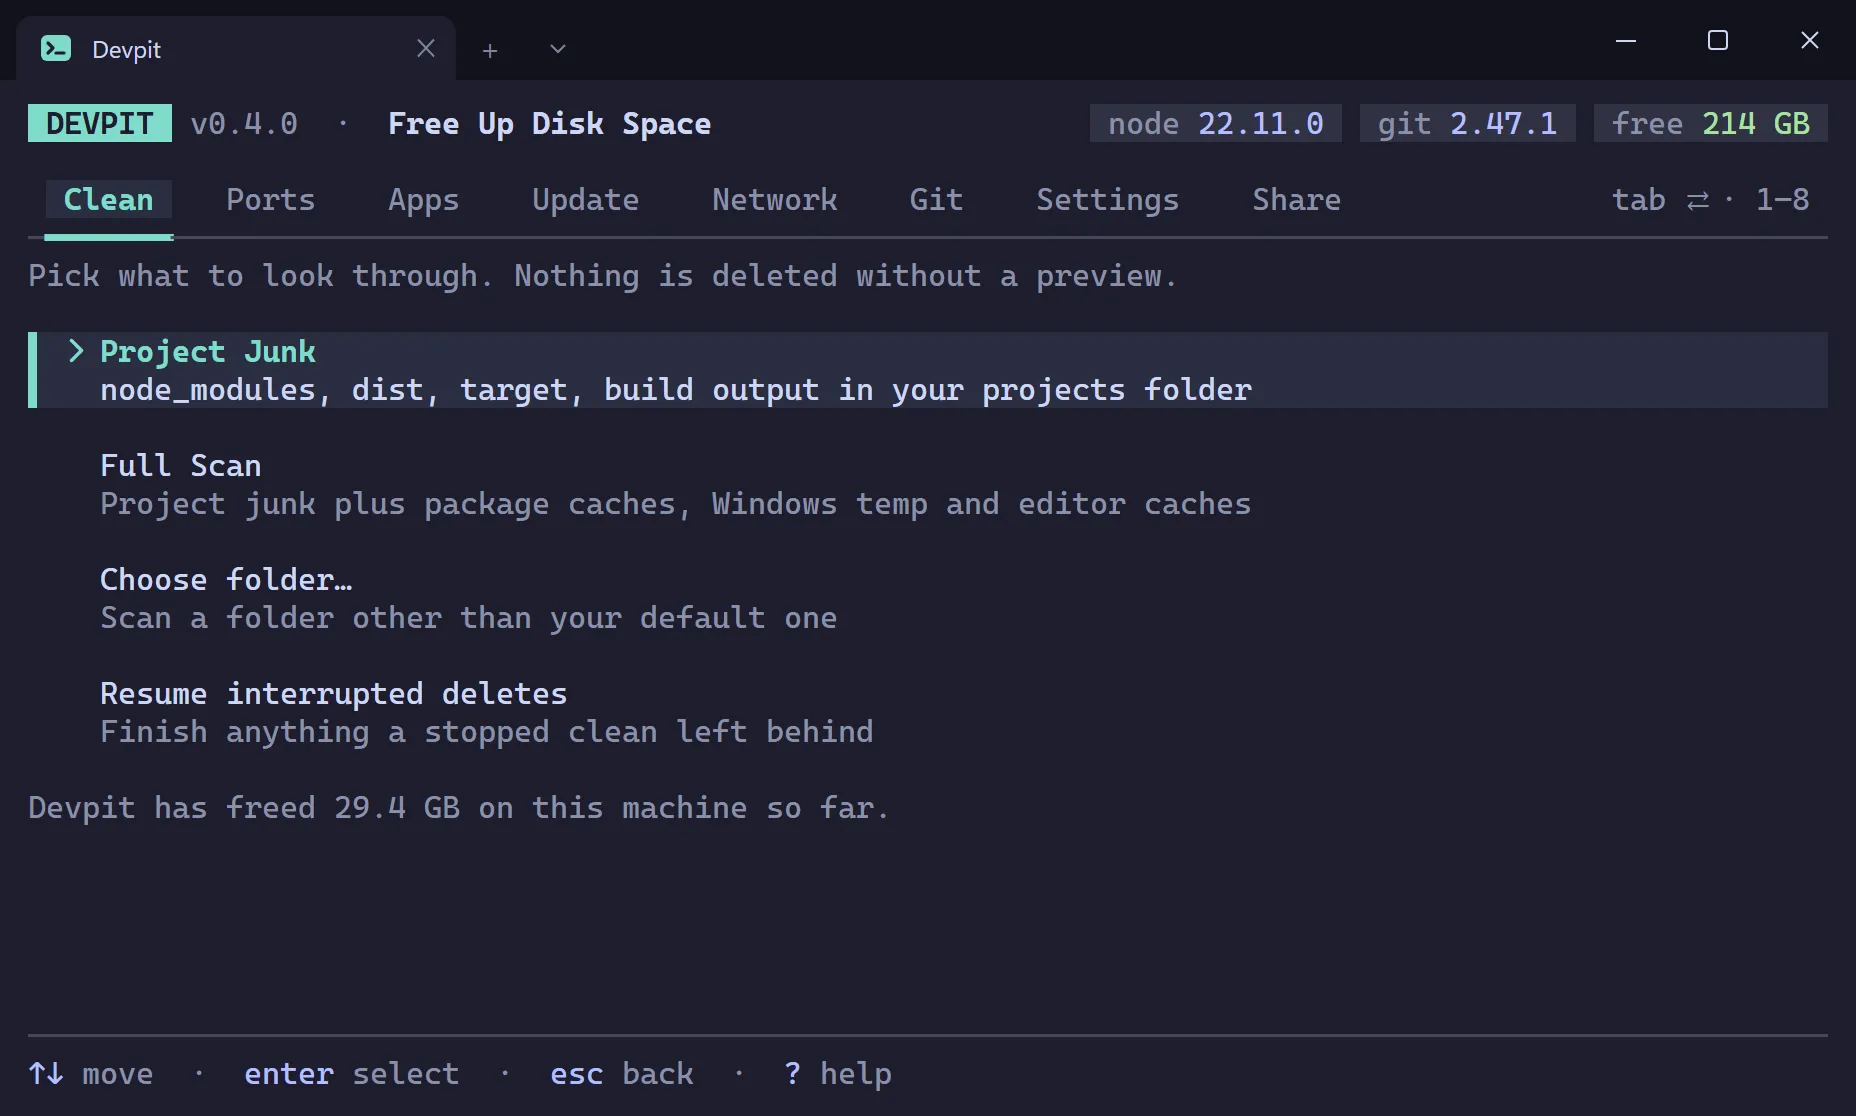
Task: Switch to the Network tab
Action: pyautogui.click(x=775, y=199)
